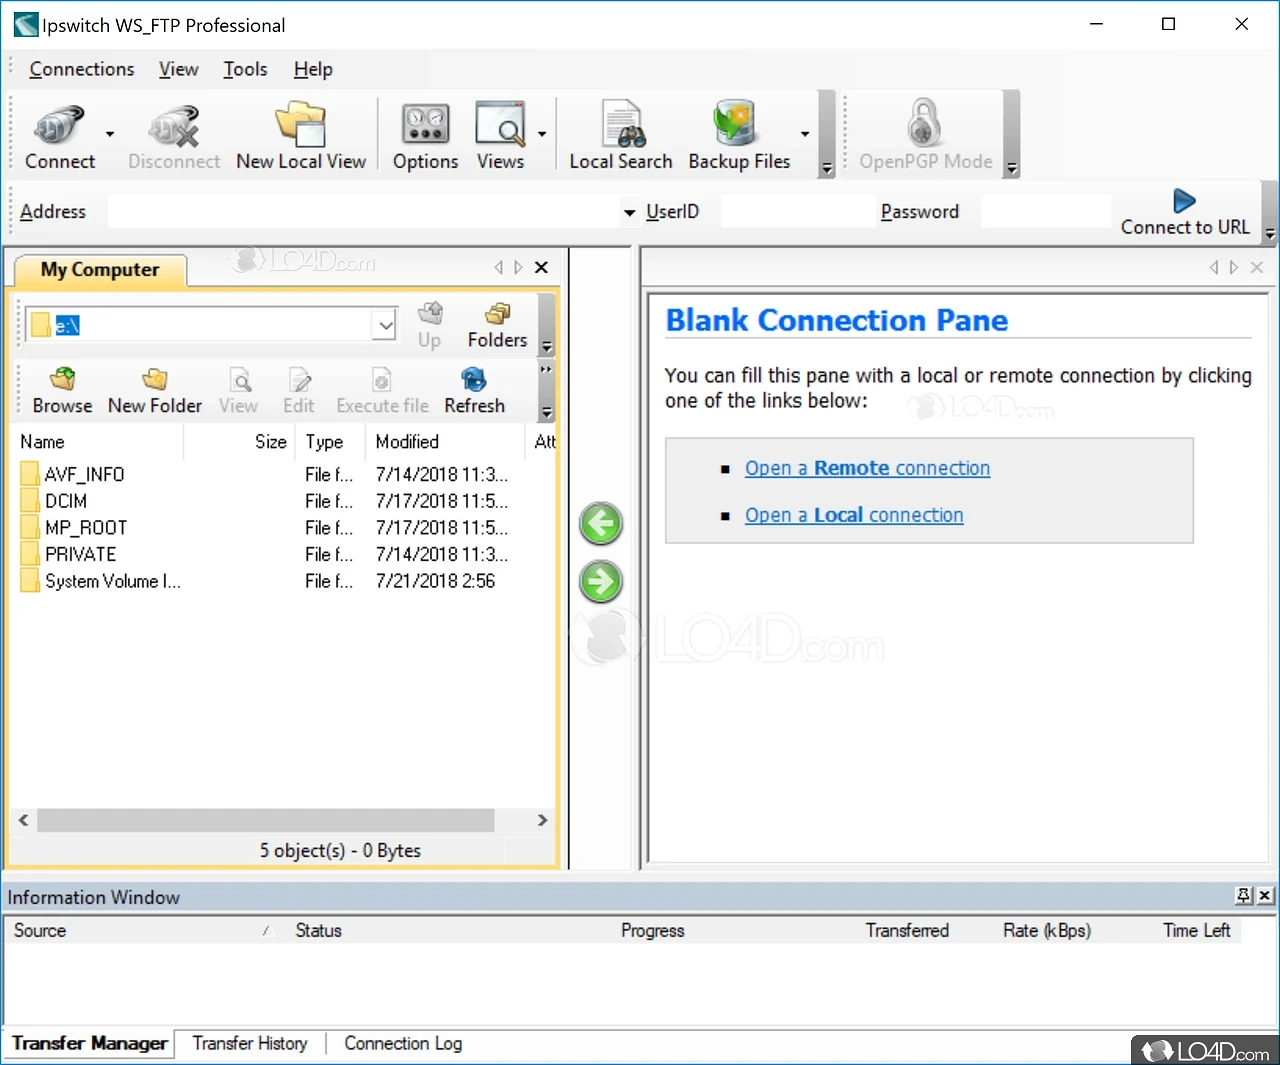The height and width of the screenshot is (1065, 1280).
Task: Click the Edit file icon
Action: click(x=299, y=391)
